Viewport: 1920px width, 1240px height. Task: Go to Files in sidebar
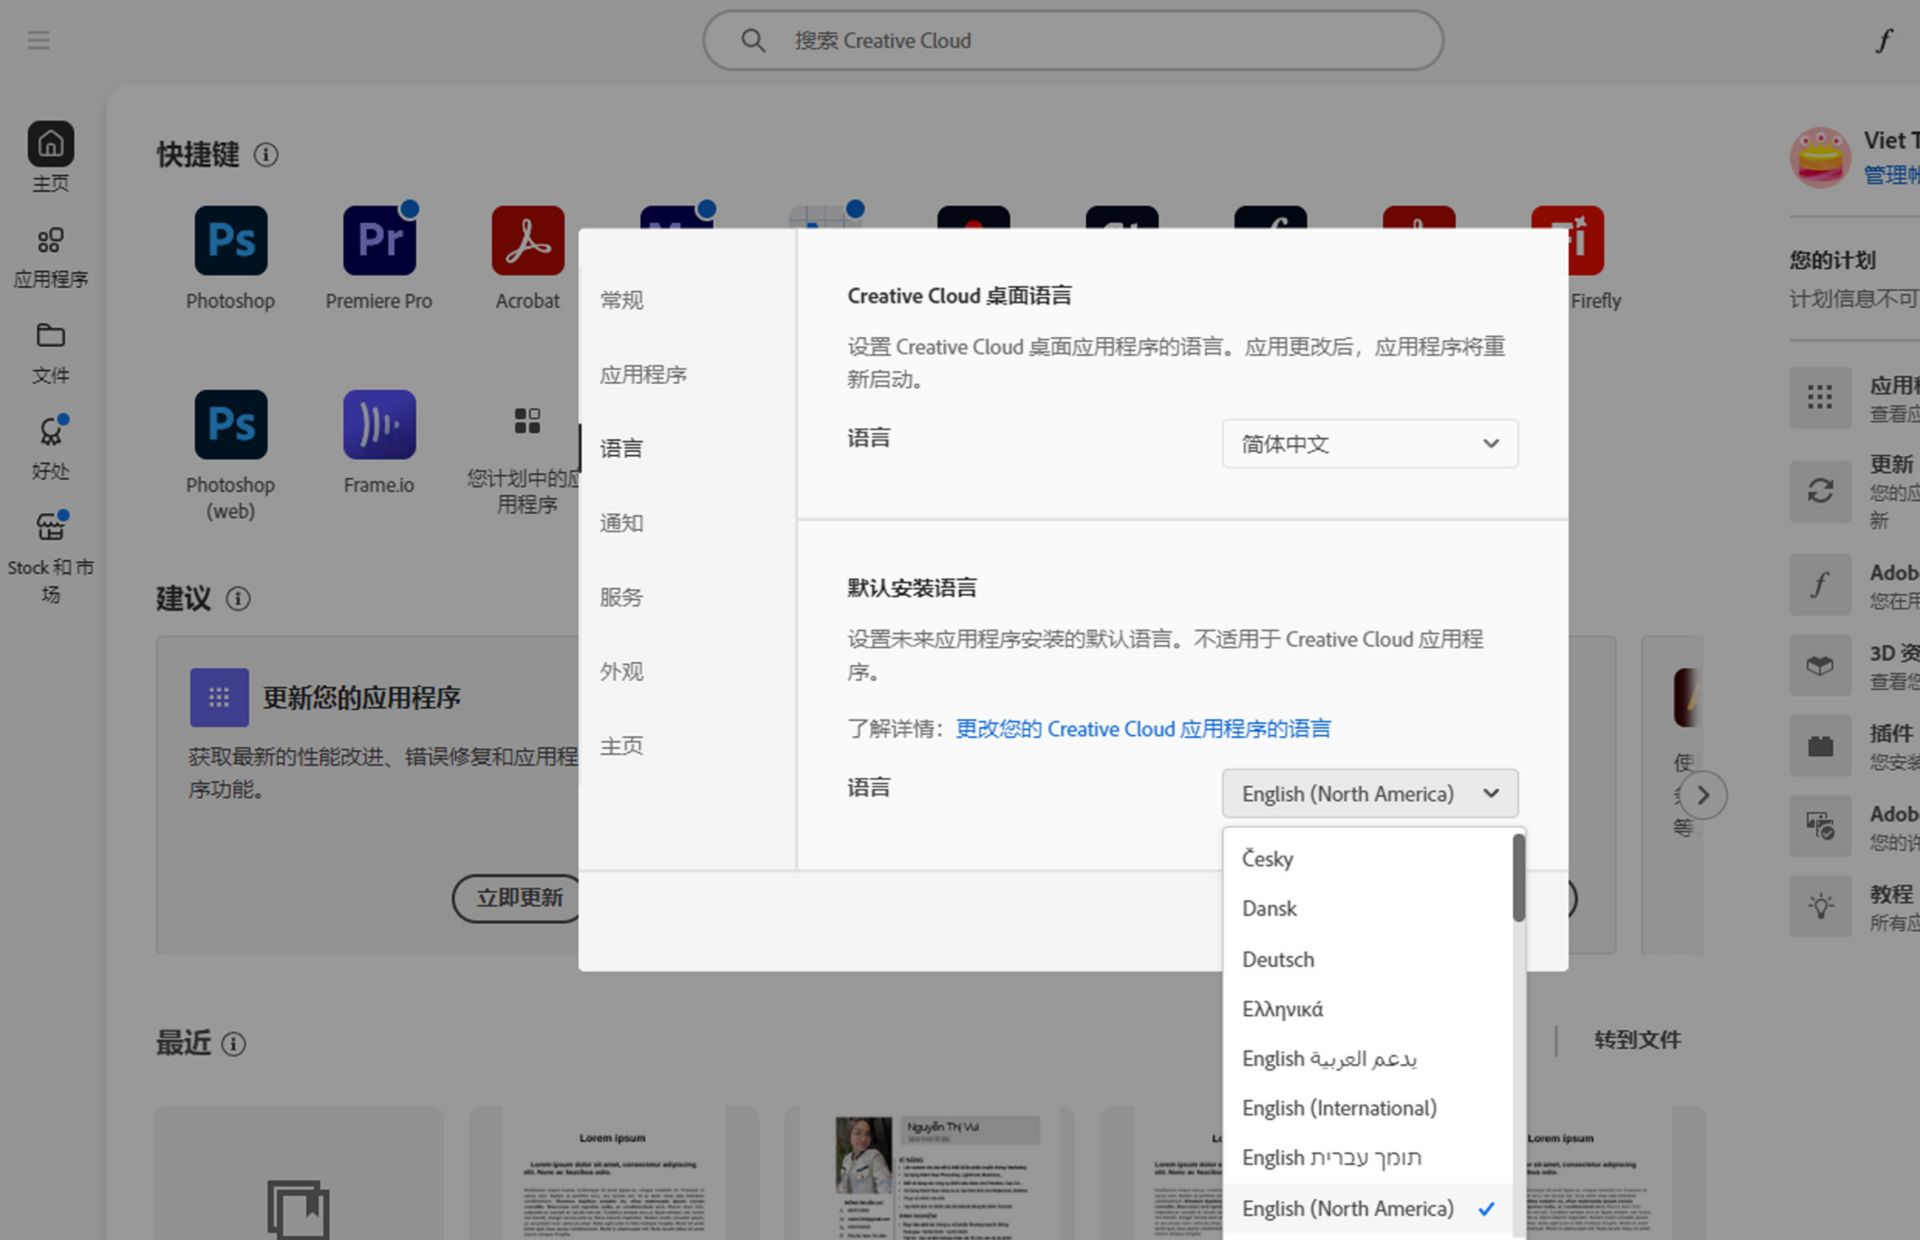point(51,336)
